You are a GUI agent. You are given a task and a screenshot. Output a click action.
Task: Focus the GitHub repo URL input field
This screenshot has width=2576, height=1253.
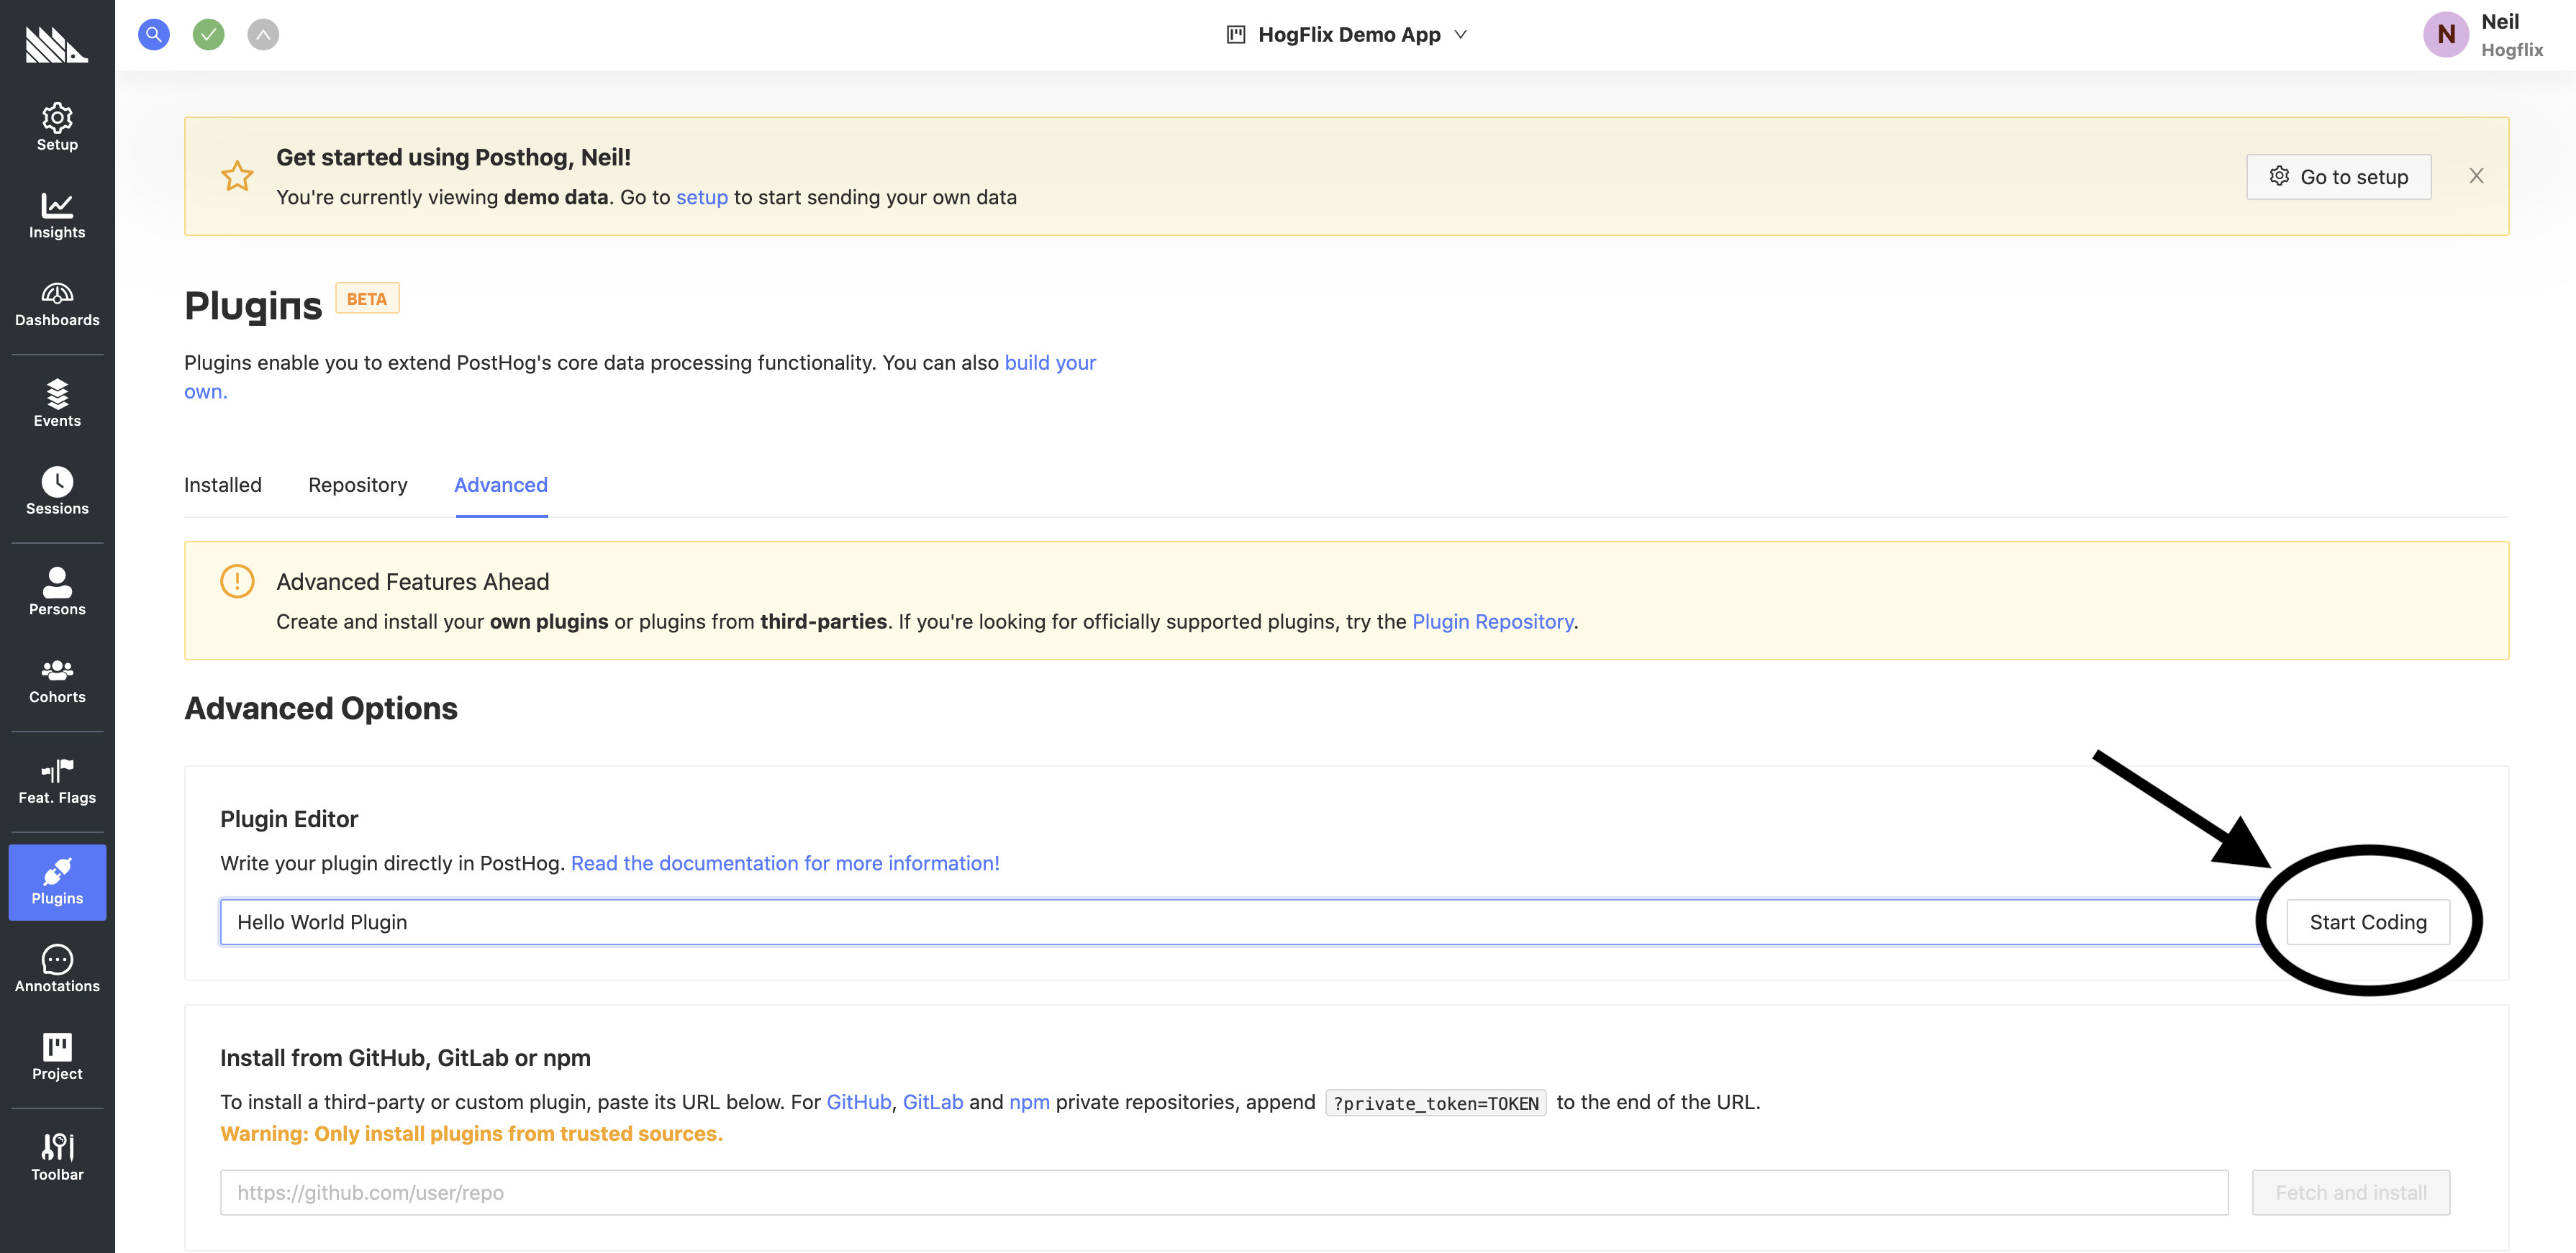[x=1223, y=1193]
